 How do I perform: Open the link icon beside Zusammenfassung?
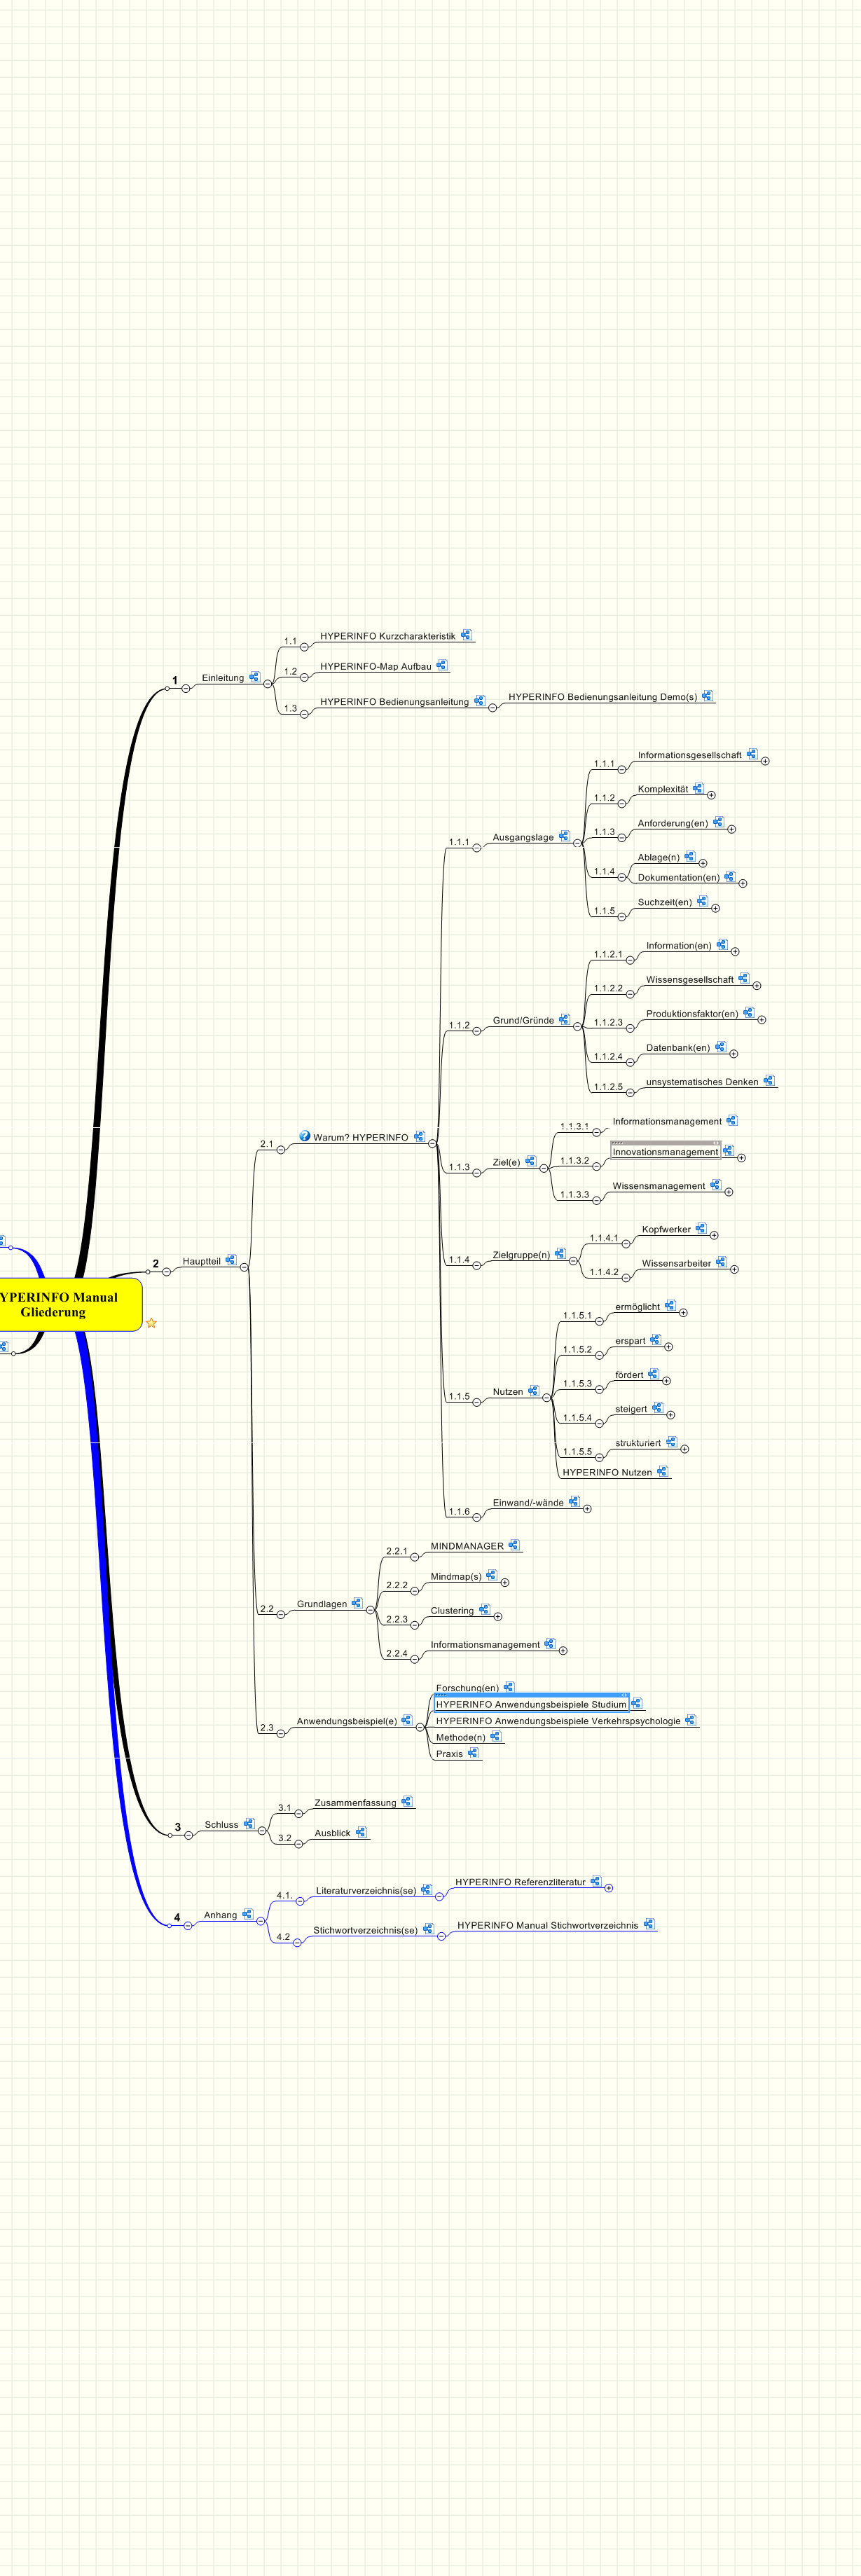pos(406,1802)
